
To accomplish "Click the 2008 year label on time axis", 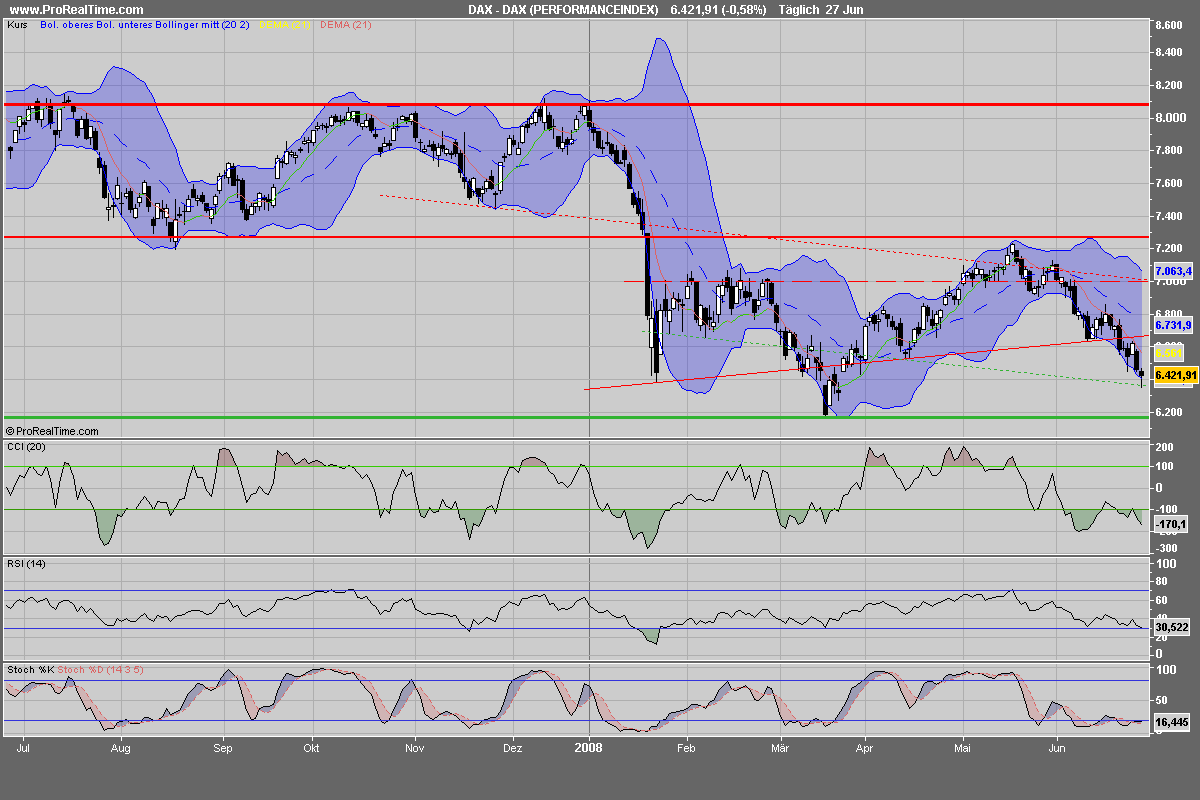I will (x=590, y=746).
